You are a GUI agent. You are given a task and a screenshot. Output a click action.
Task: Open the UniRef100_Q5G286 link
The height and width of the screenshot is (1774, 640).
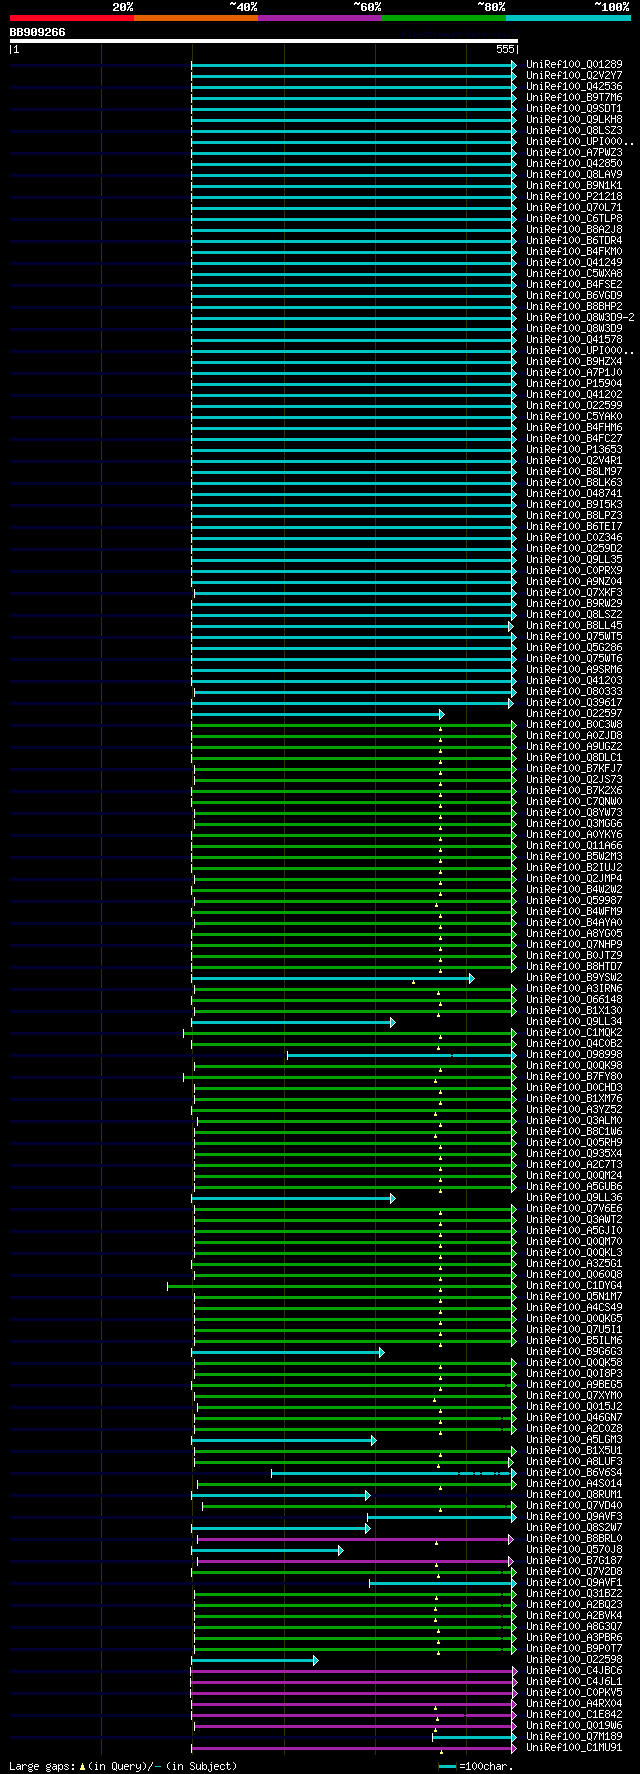coord(574,647)
